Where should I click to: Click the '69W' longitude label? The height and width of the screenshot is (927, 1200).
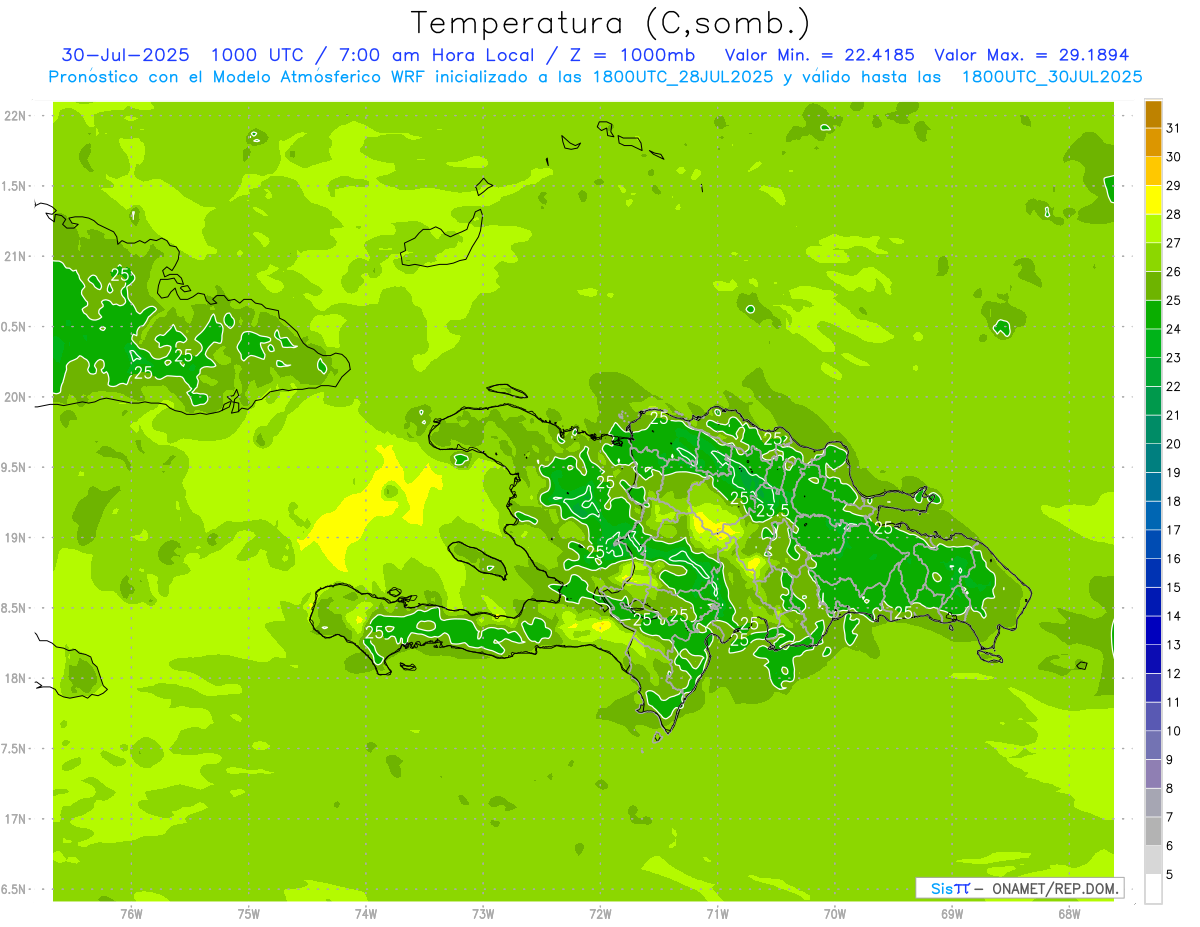tap(952, 915)
